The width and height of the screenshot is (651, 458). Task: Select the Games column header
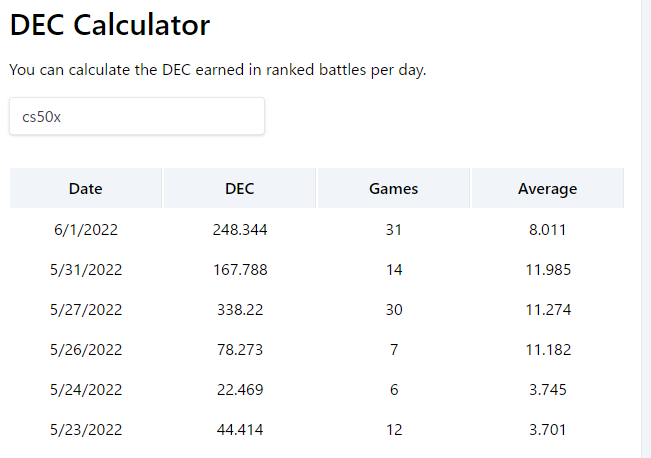pyautogui.click(x=394, y=189)
